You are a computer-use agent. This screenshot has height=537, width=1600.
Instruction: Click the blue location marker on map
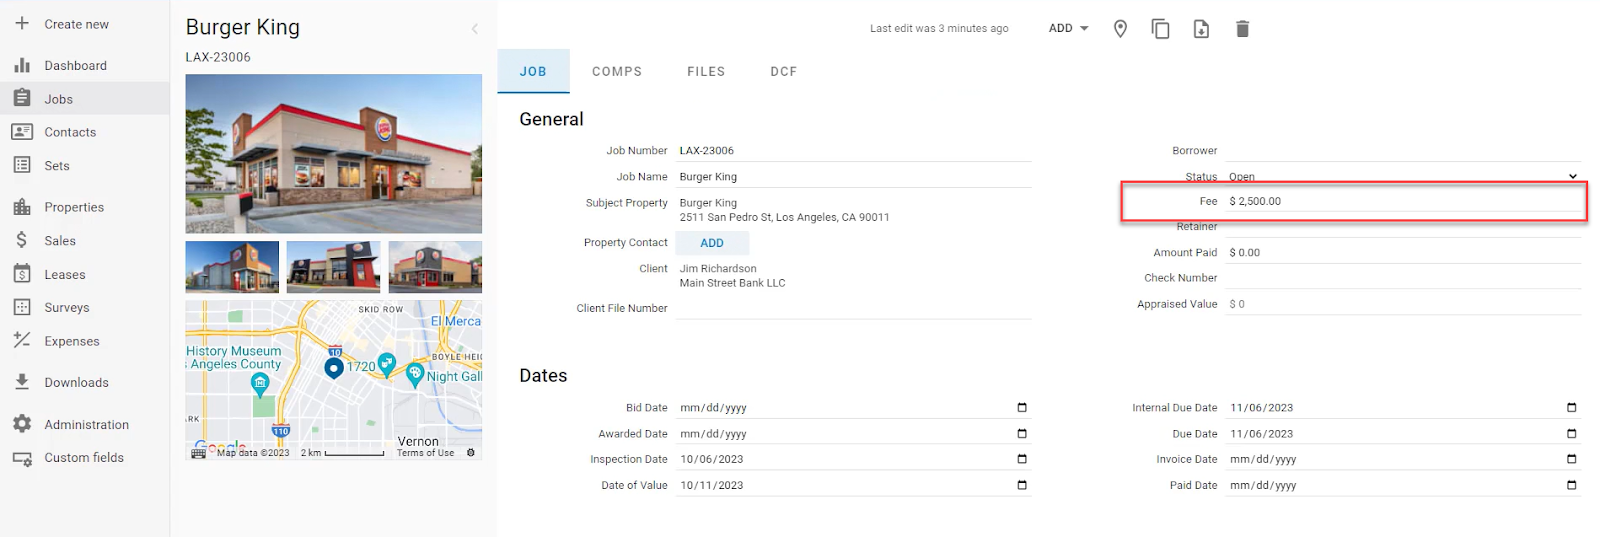[x=334, y=368]
